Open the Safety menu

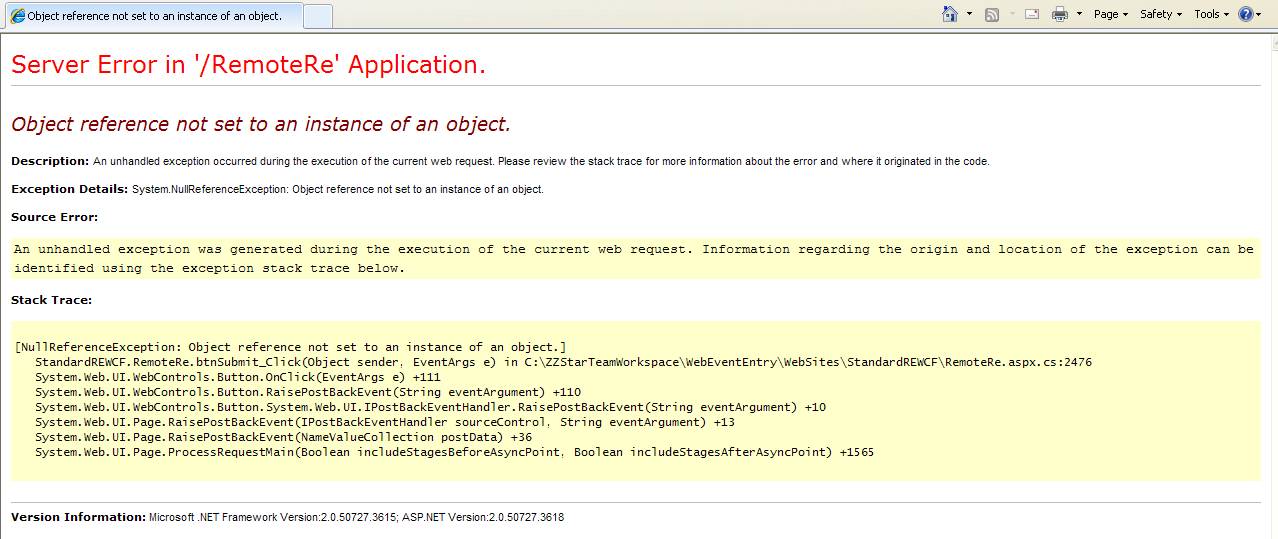tap(1160, 14)
